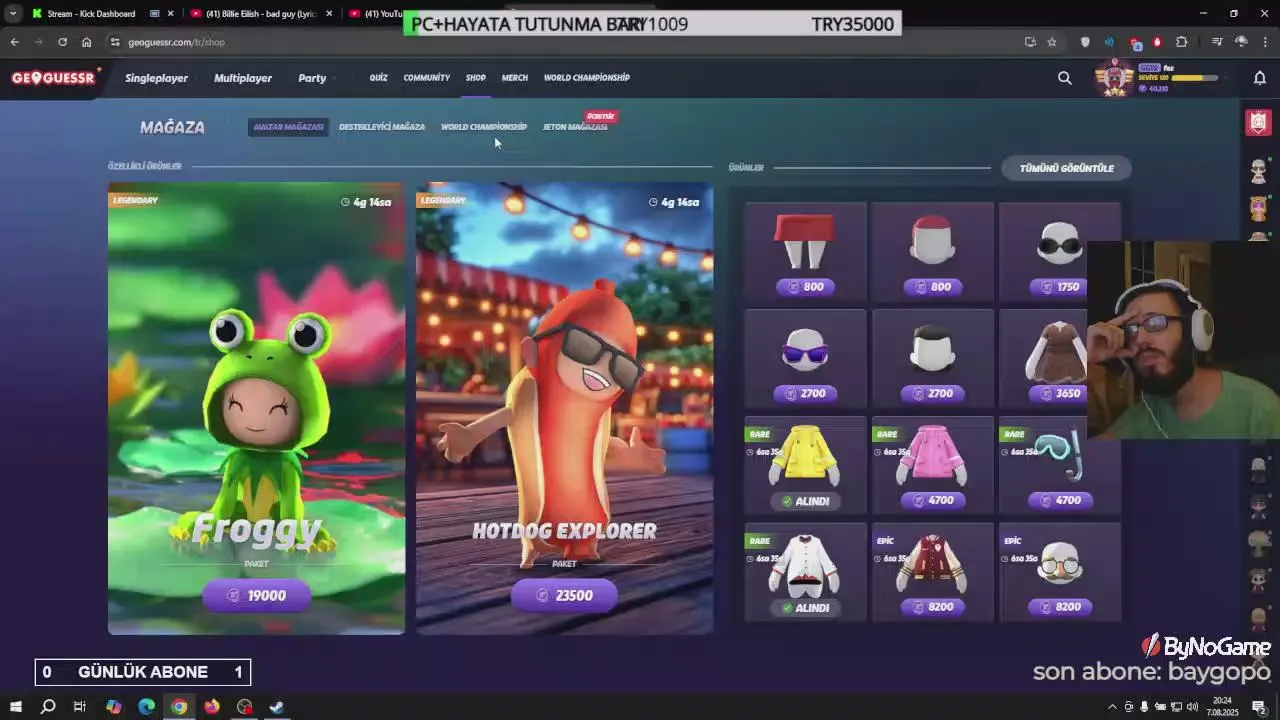Open the Singleplayer menu
This screenshot has height=720, width=1280.
(x=156, y=78)
